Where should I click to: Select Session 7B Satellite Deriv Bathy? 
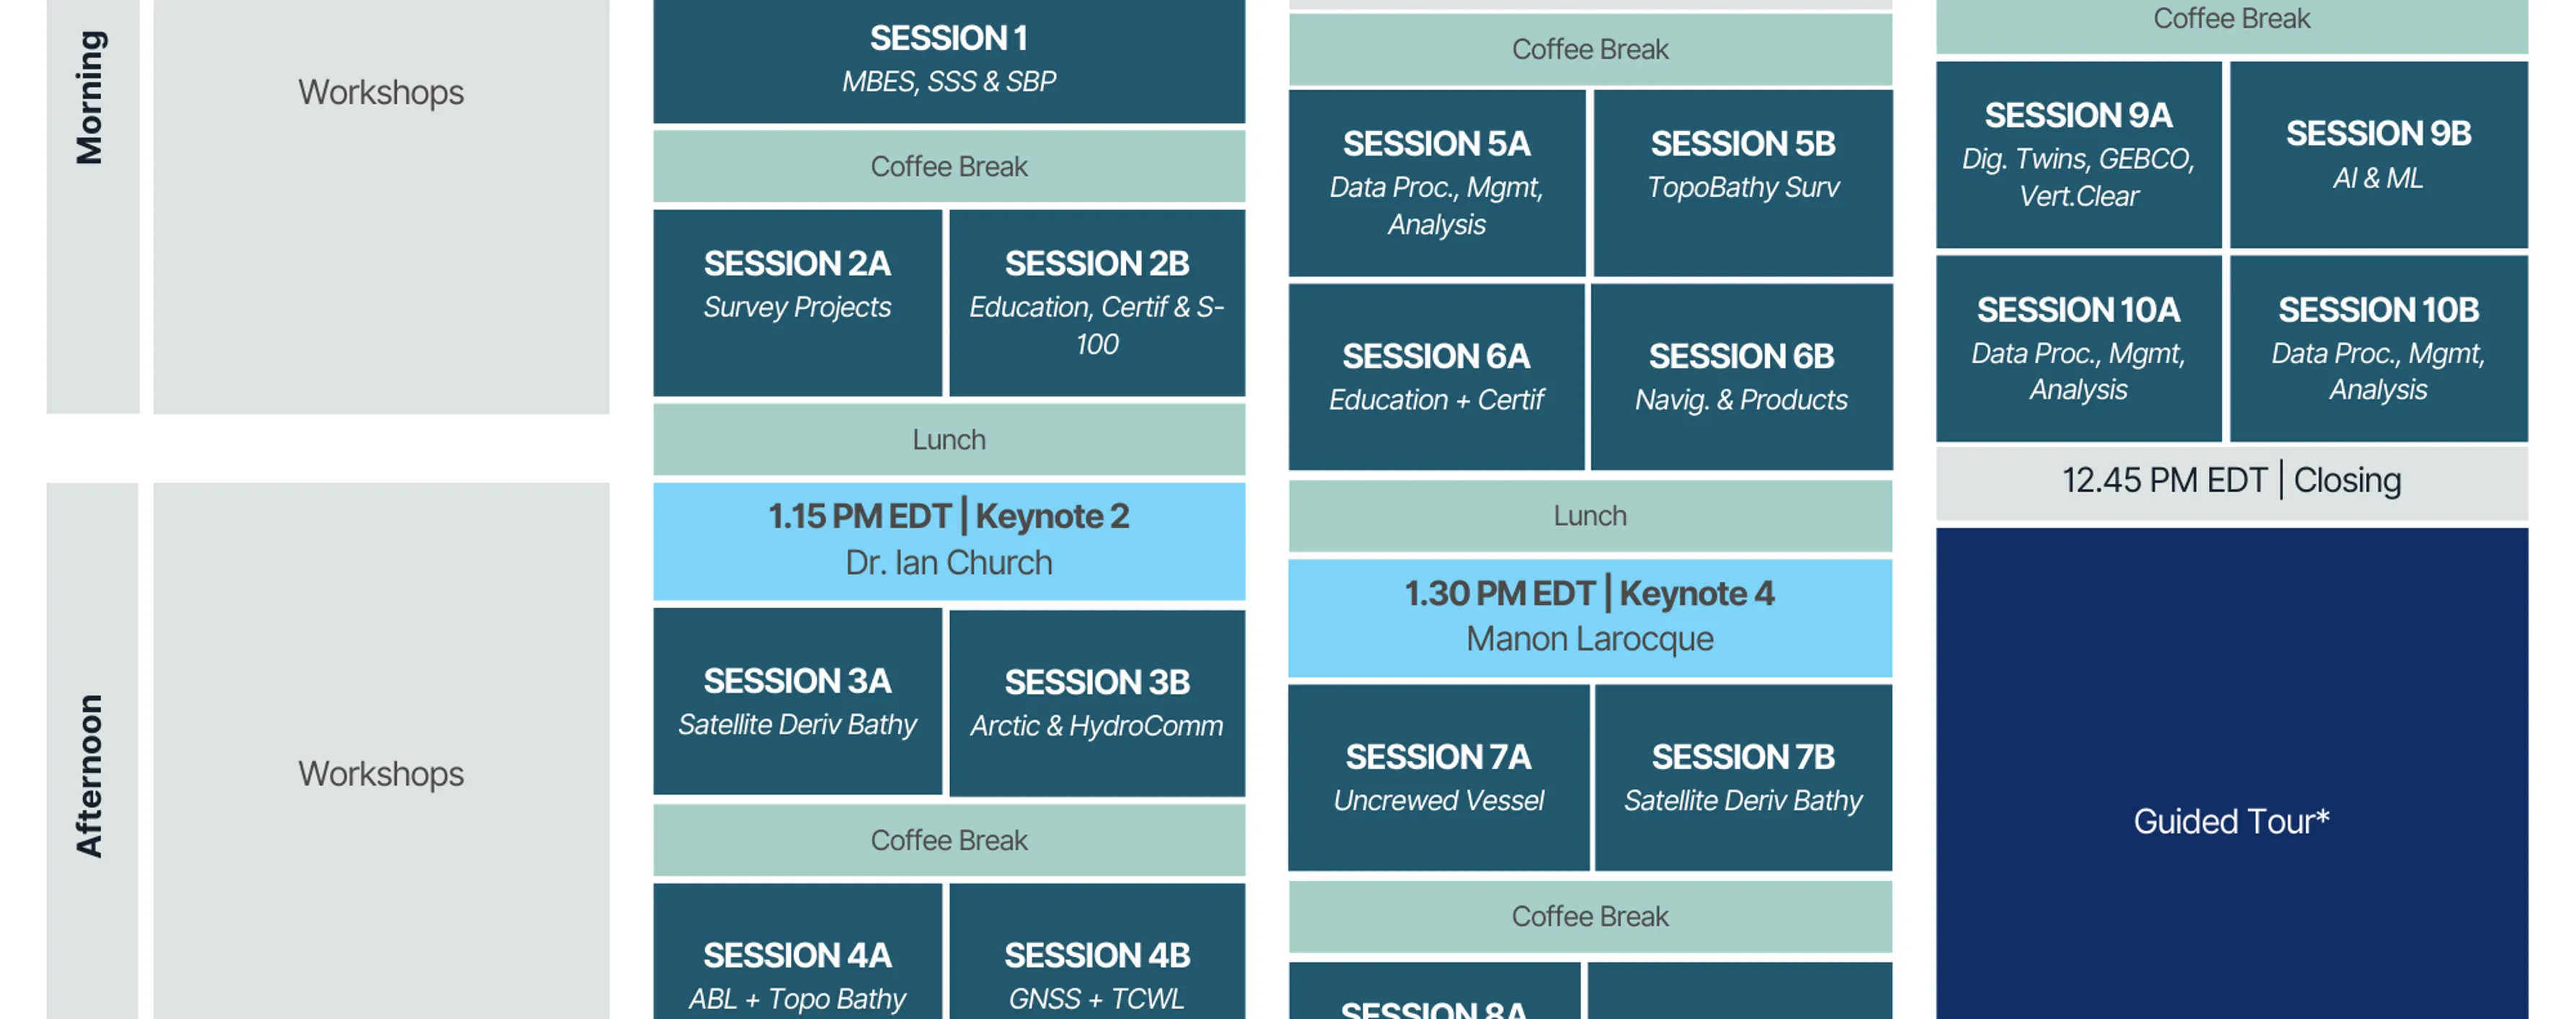pyautogui.click(x=1742, y=777)
